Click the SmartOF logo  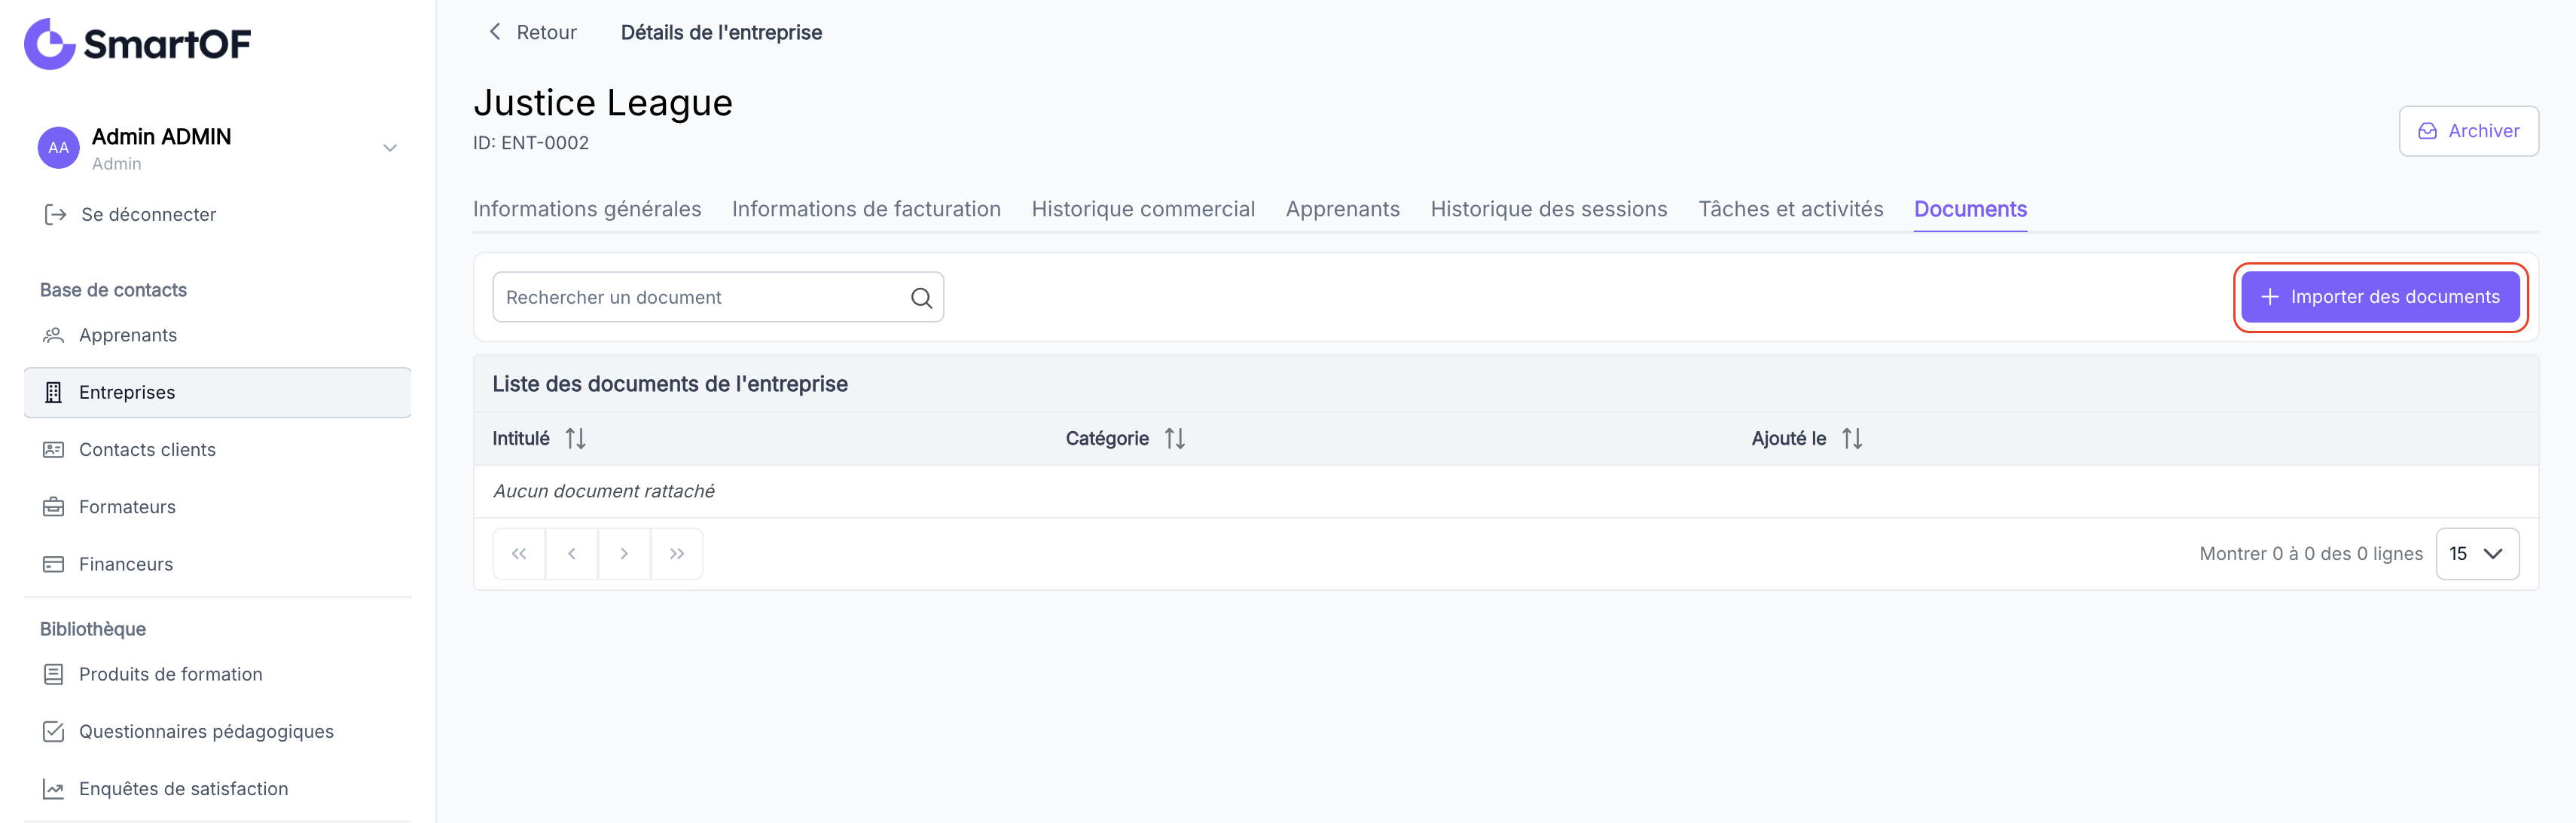tap(137, 44)
